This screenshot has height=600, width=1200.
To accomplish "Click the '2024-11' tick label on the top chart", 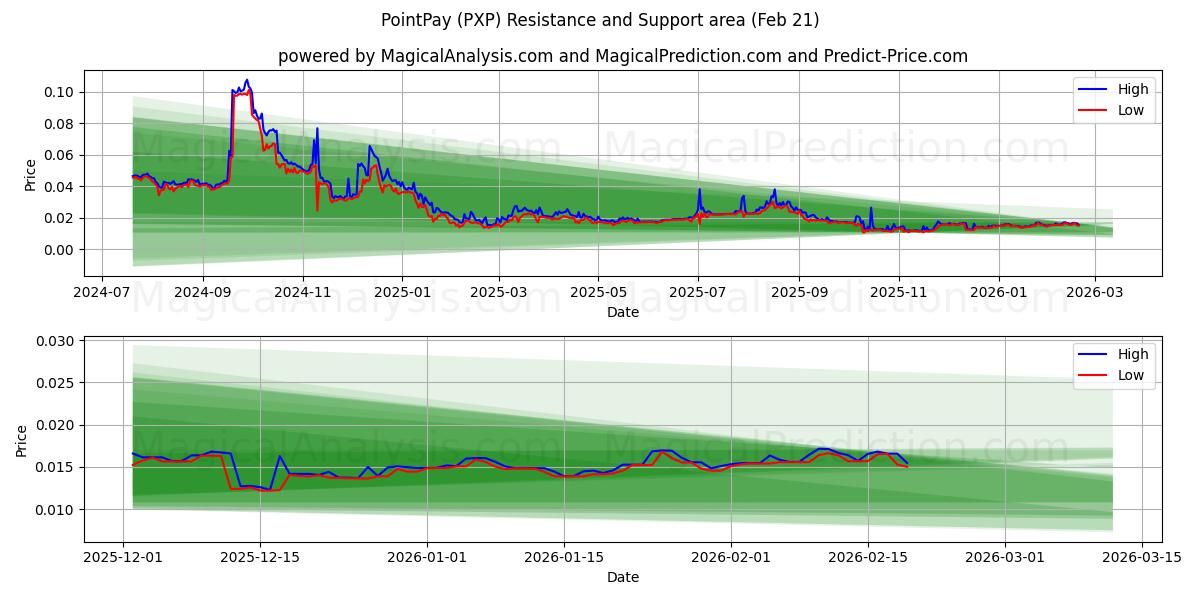I will [x=303, y=293].
